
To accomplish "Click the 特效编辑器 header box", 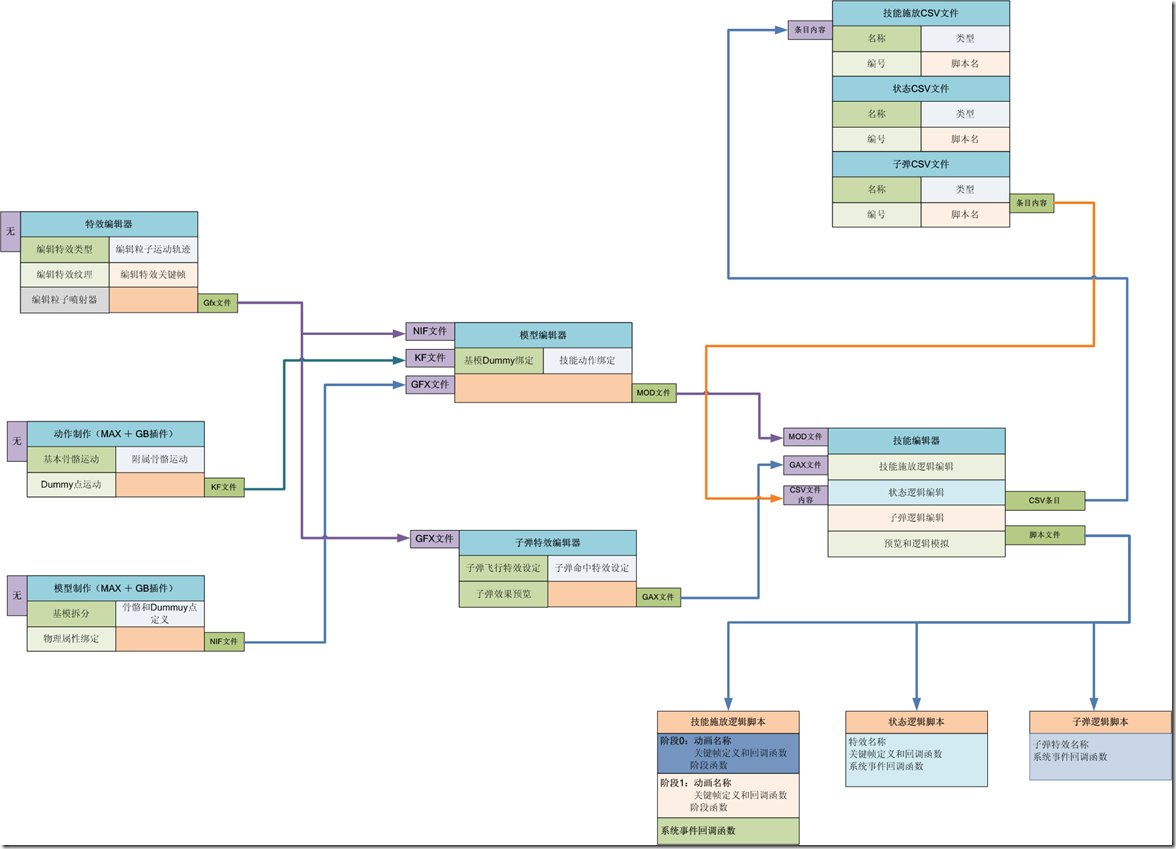I will click(109, 224).
